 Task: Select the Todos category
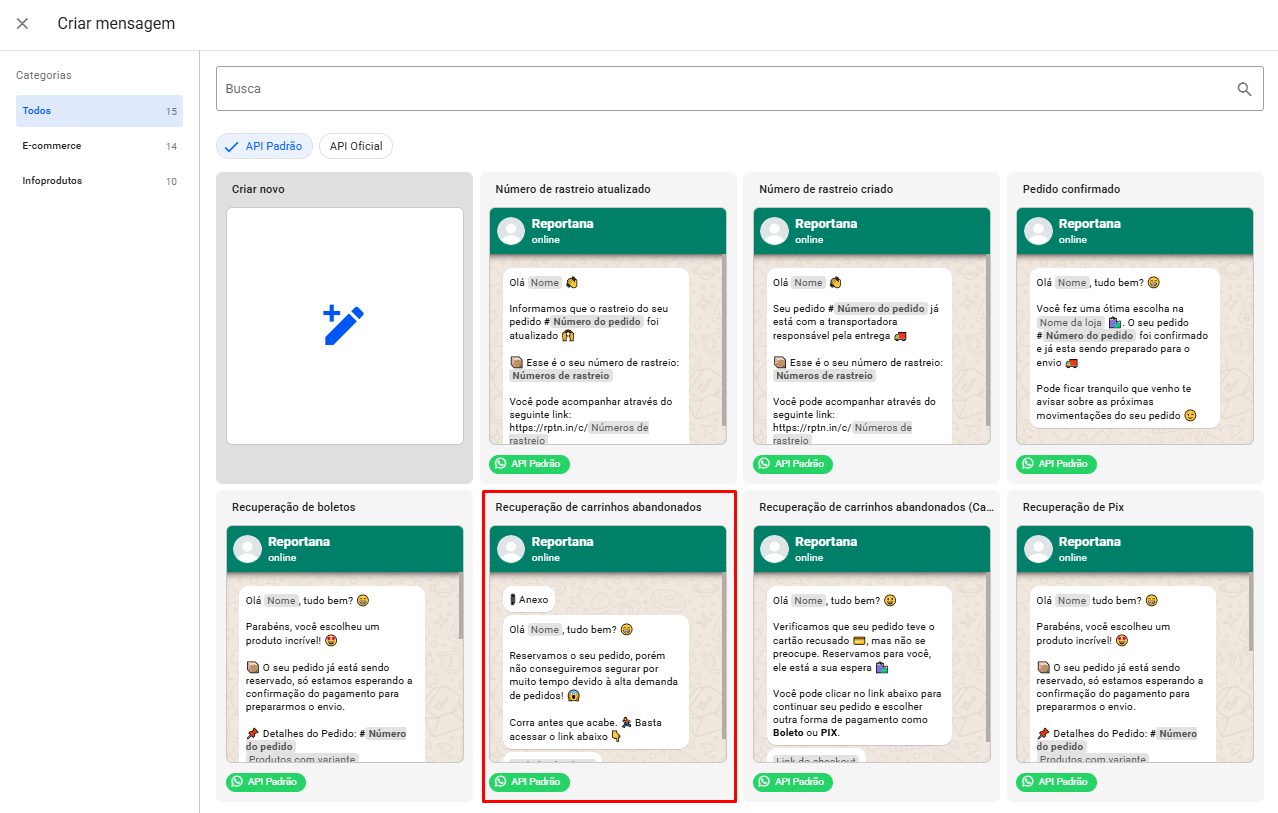(99, 111)
